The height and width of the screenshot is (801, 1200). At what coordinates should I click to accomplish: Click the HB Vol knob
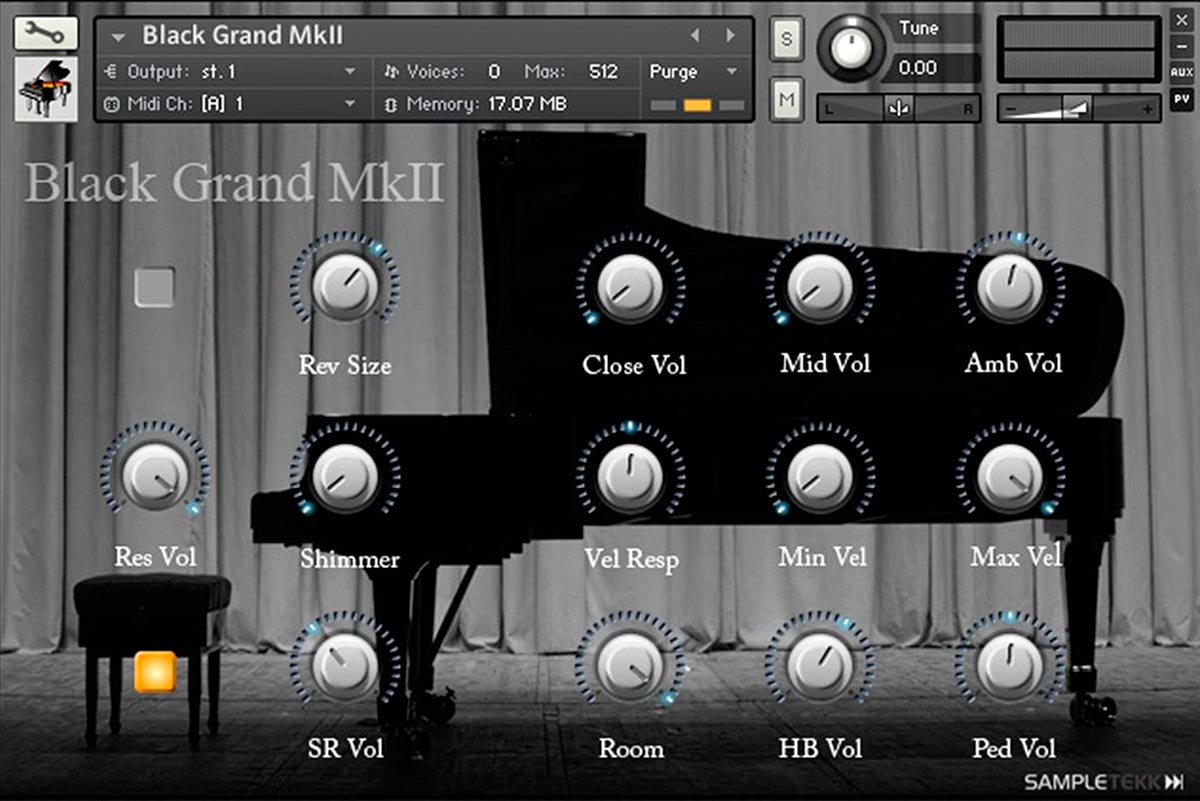click(821, 667)
